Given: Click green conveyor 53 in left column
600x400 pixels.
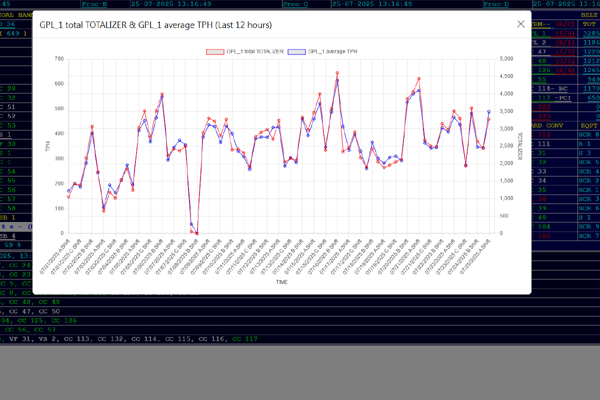Looking at the screenshot, I should [11, 125].
